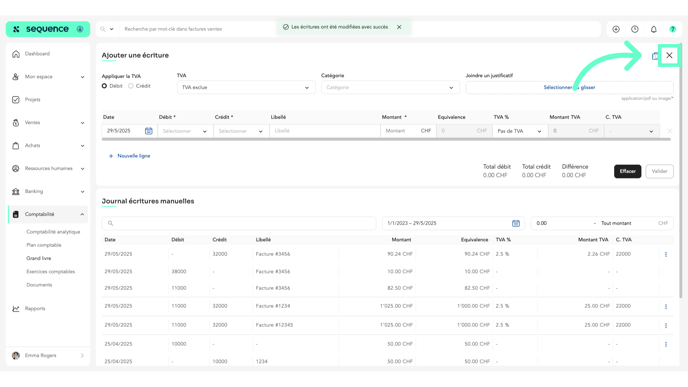Click the Montant input field
The image size is (688, 387).
point(408,131)
